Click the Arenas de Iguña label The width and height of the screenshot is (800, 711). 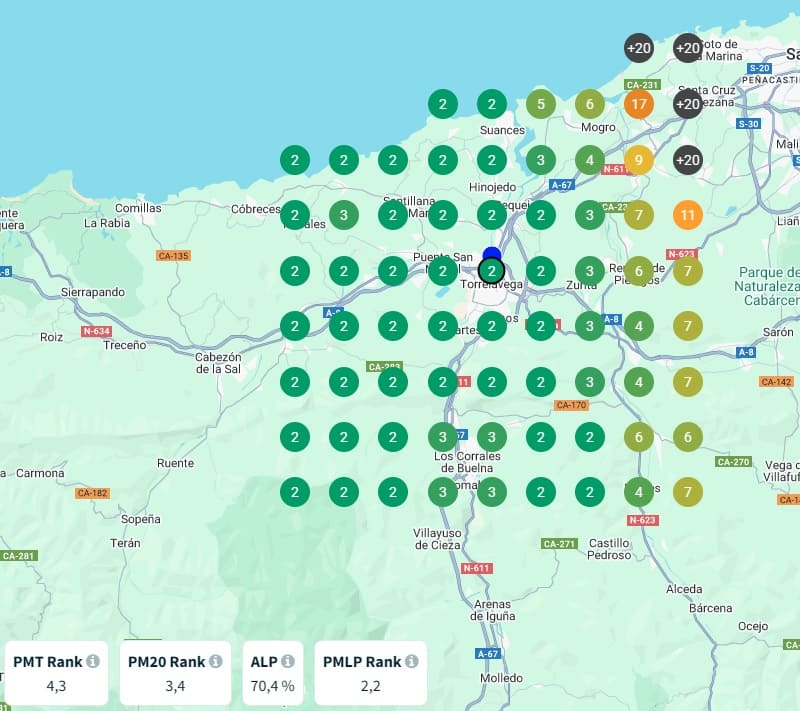click(x=492, y=610)
